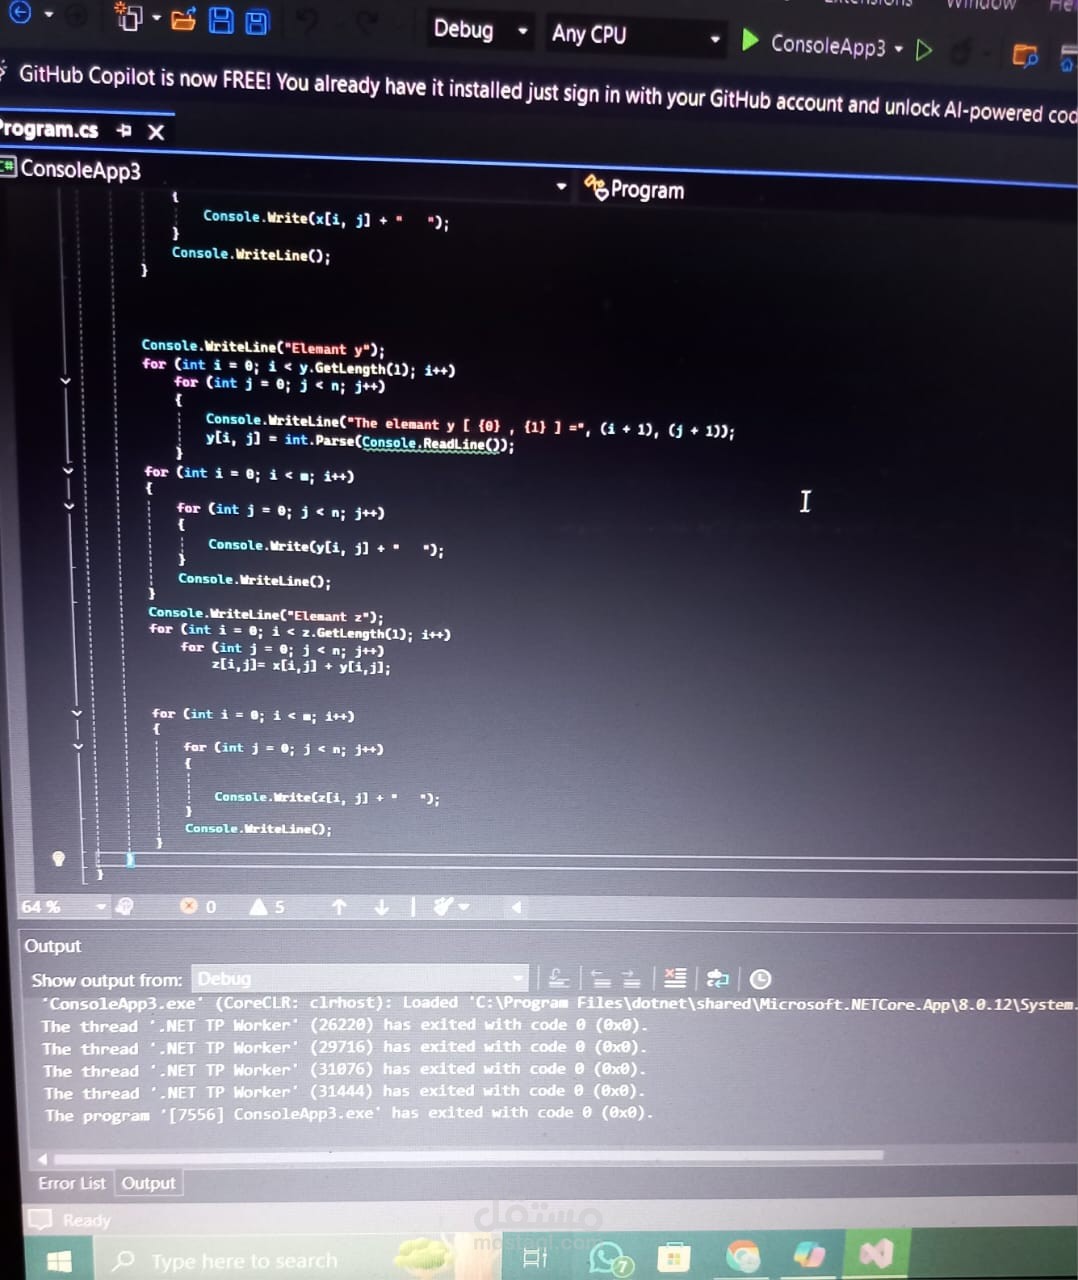
Task: Pin the Program.cs tab
Action: (x=124, y=131)
